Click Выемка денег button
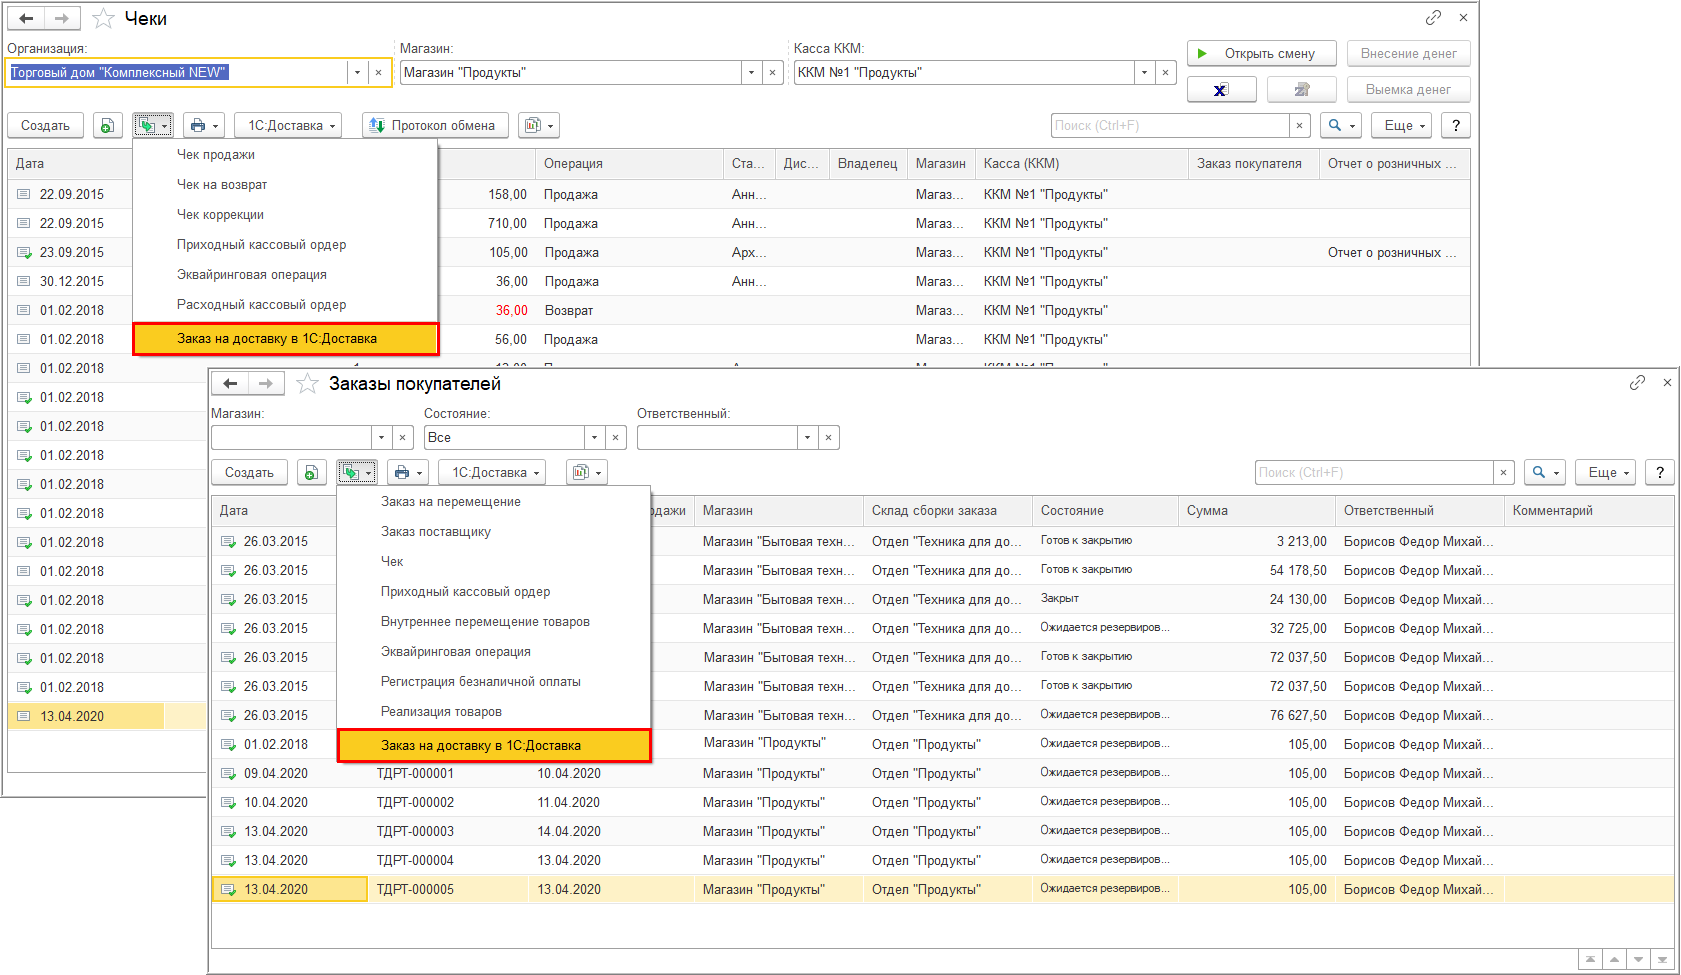1681x975 pixels. [x=1408, y=89]
